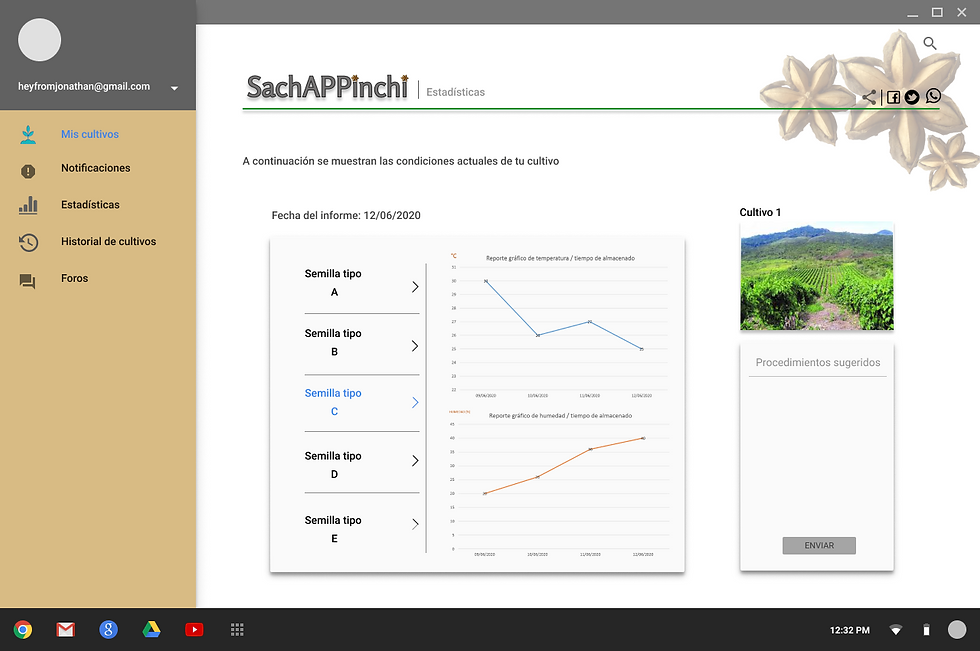Open the shelf user avatar circle
980x651 pixels.
coord(957,630)
